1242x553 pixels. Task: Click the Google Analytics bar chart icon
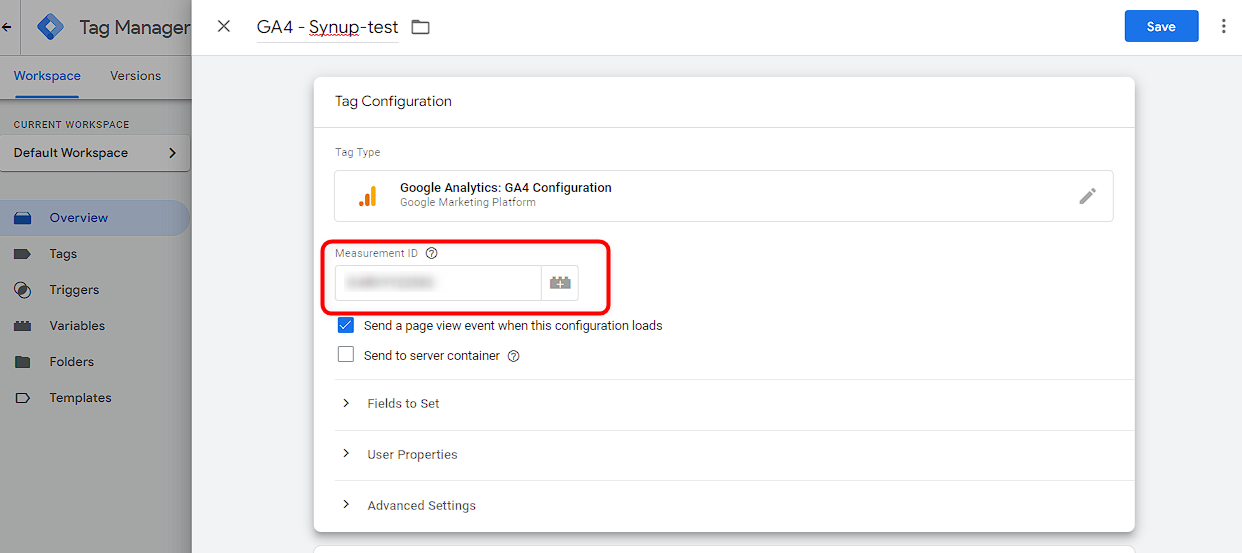tap(368, 196)
